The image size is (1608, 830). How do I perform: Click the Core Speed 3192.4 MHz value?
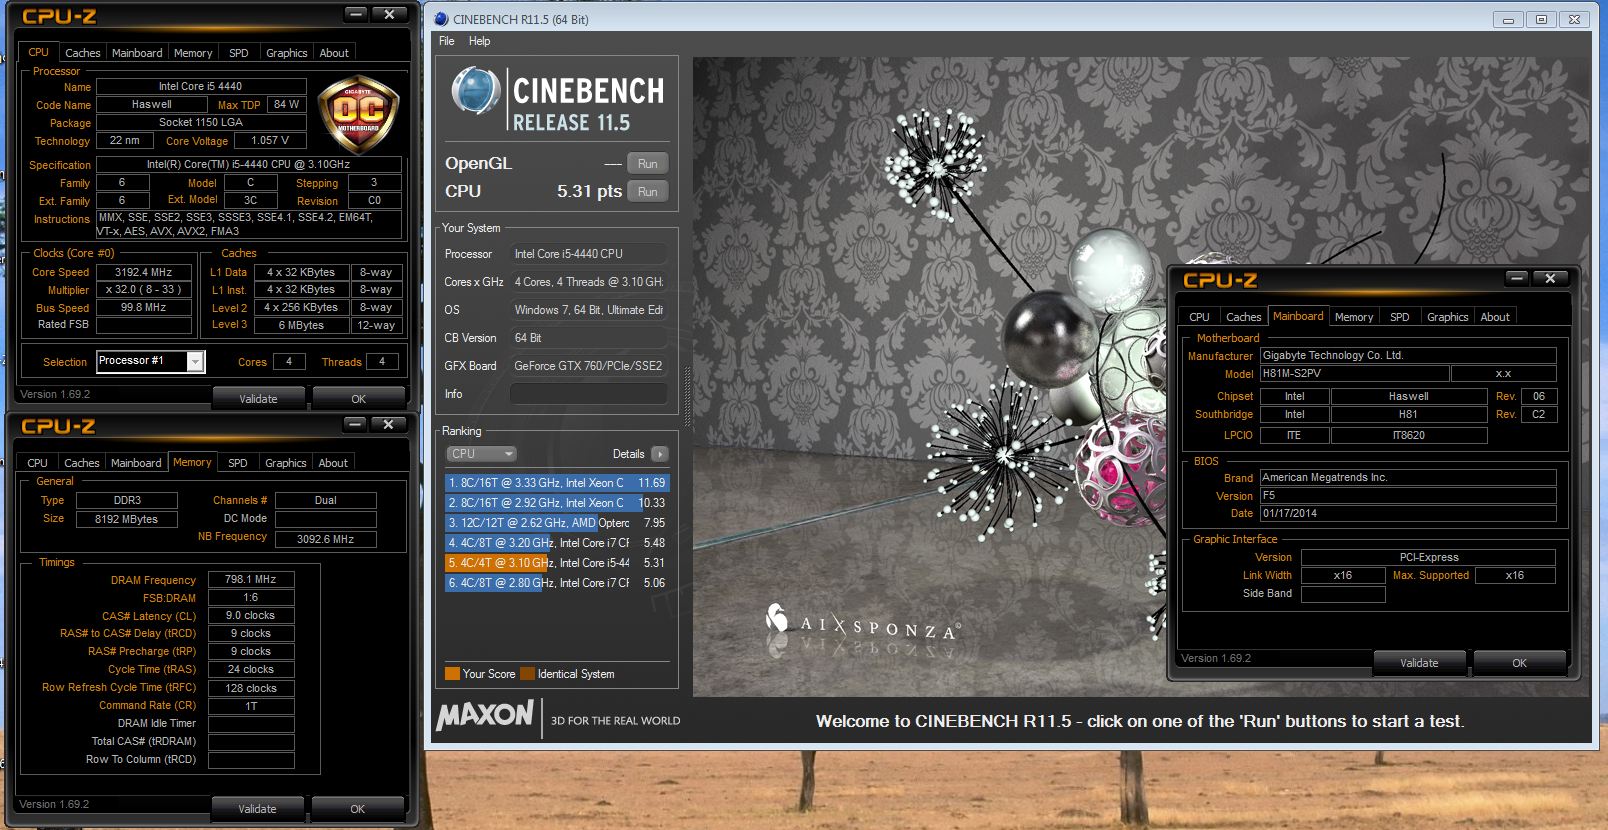[x=144, y=272]
